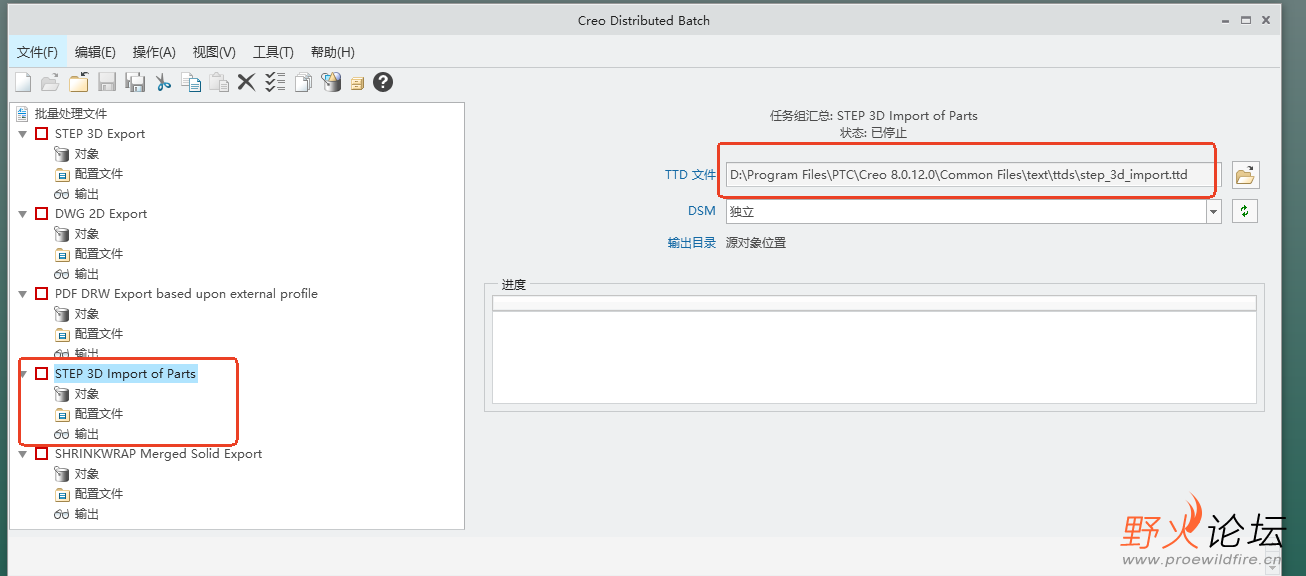Click the 输出目录 label link

(x=692, y=243)
